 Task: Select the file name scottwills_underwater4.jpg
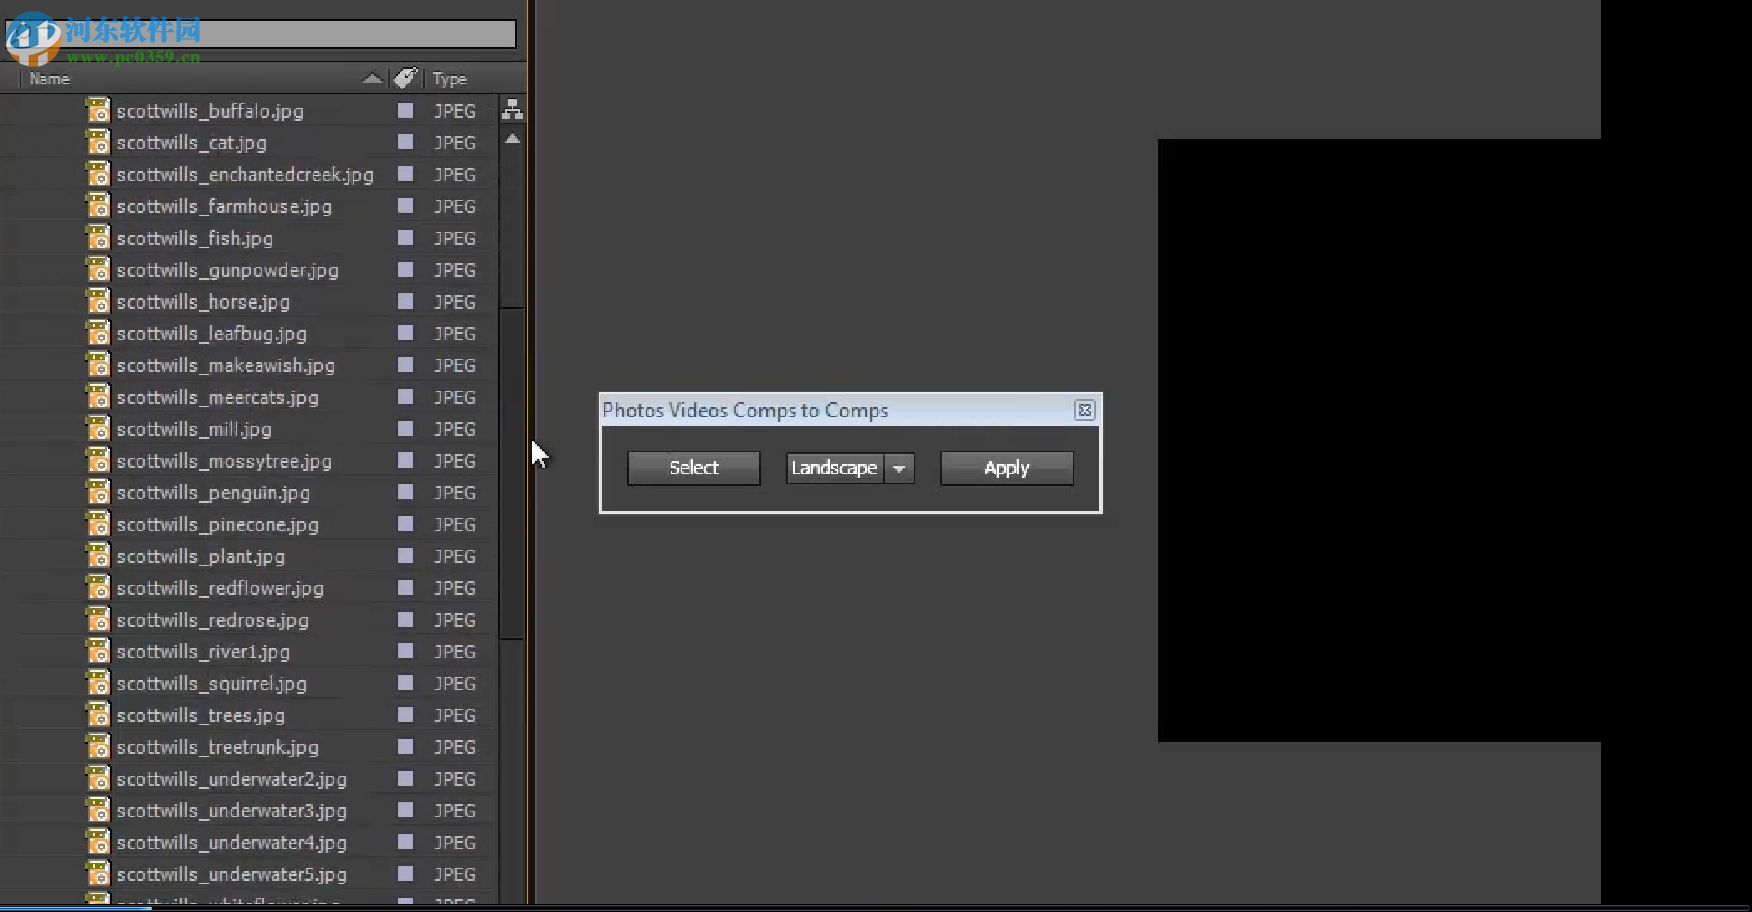[x=232, y=843]
